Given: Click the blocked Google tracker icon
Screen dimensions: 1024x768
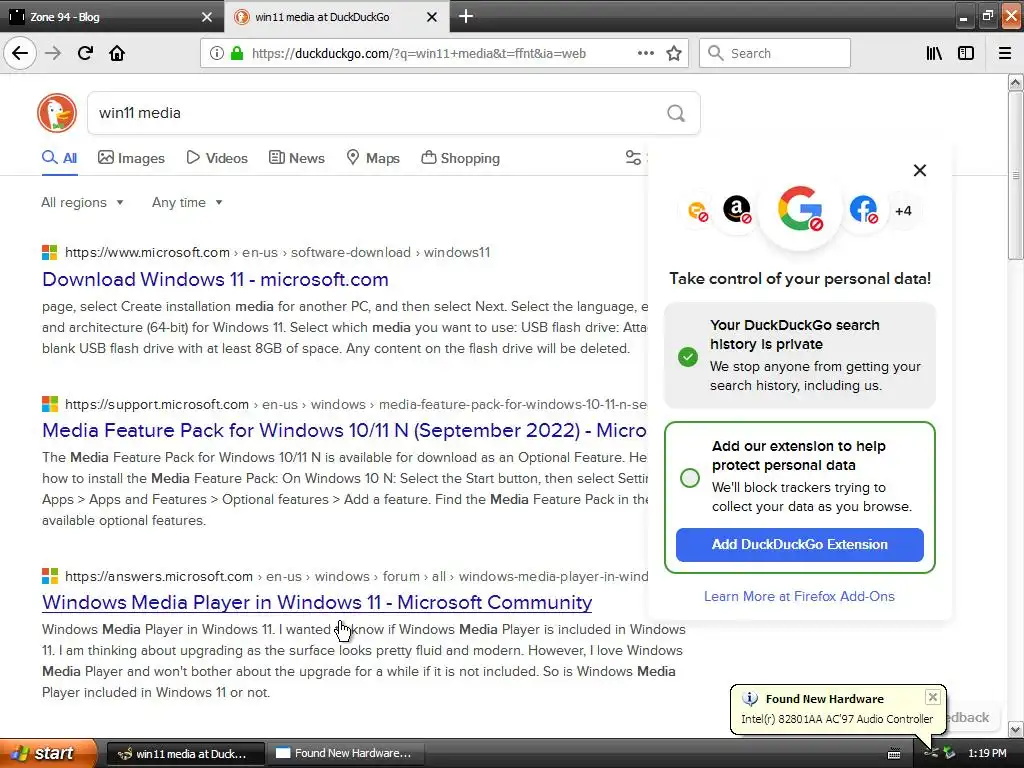Looking at the screenshot, I should (x=800, y=209).
